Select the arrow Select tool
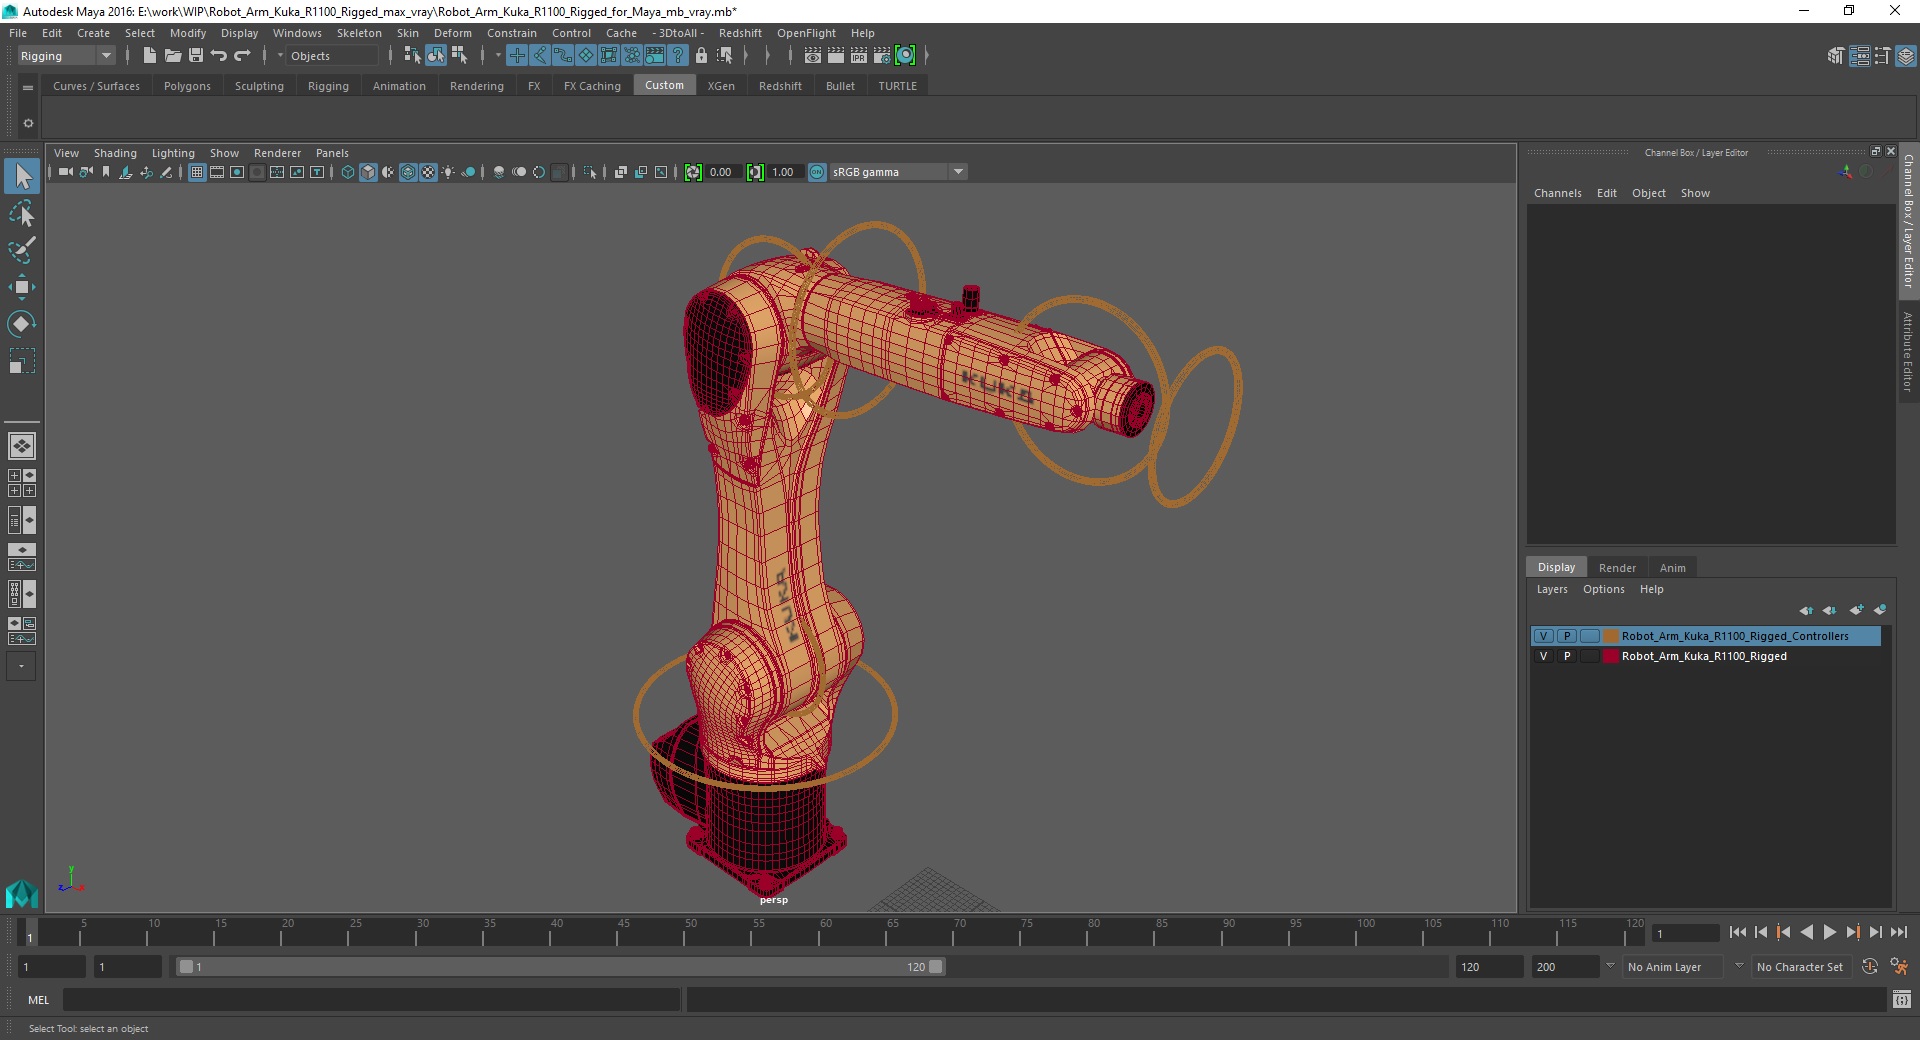This screenshot has height=1040, width=1920. point(22,177)
